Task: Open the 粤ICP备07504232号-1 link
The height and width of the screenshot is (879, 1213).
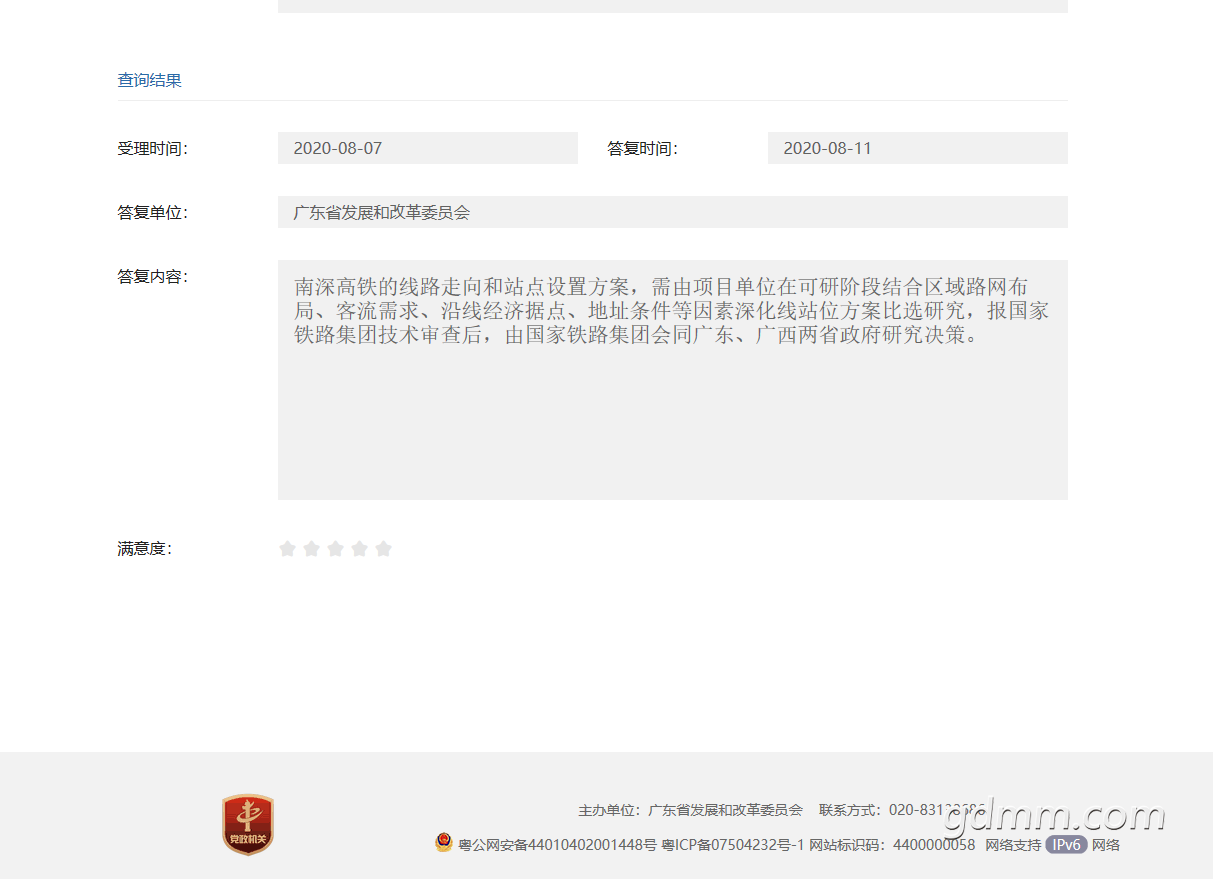Action: [733, 845]
